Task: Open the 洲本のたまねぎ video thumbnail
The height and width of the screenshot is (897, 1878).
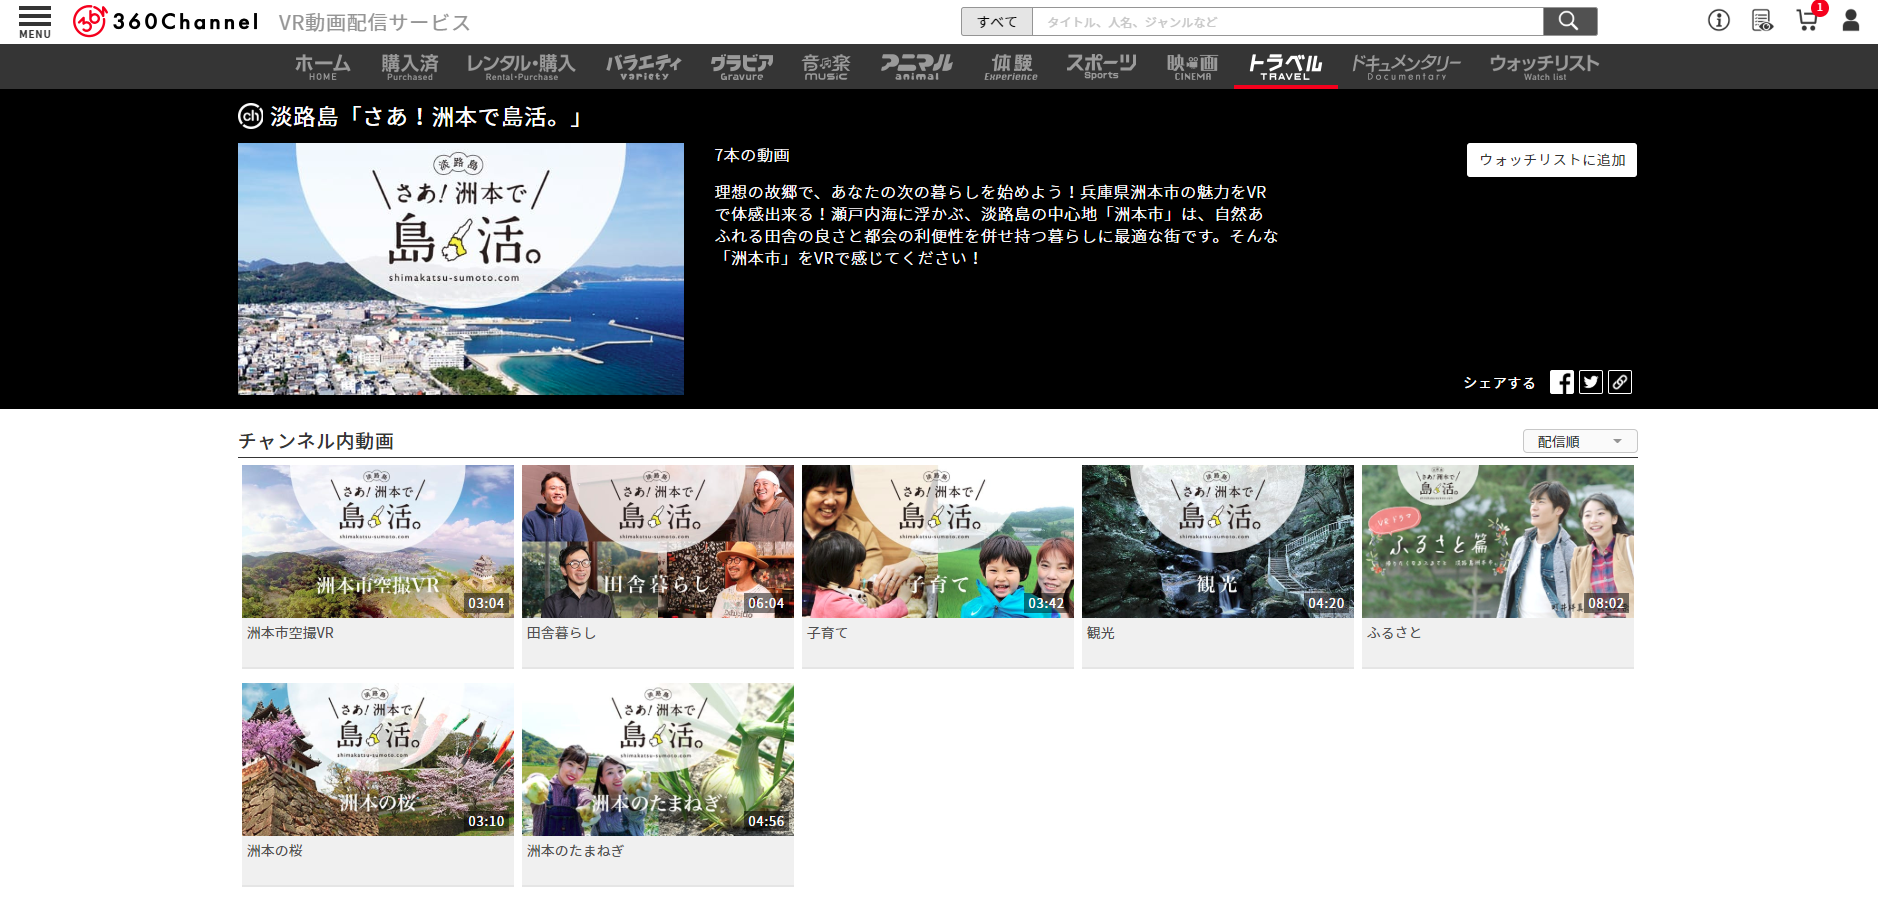Action: 657,759
